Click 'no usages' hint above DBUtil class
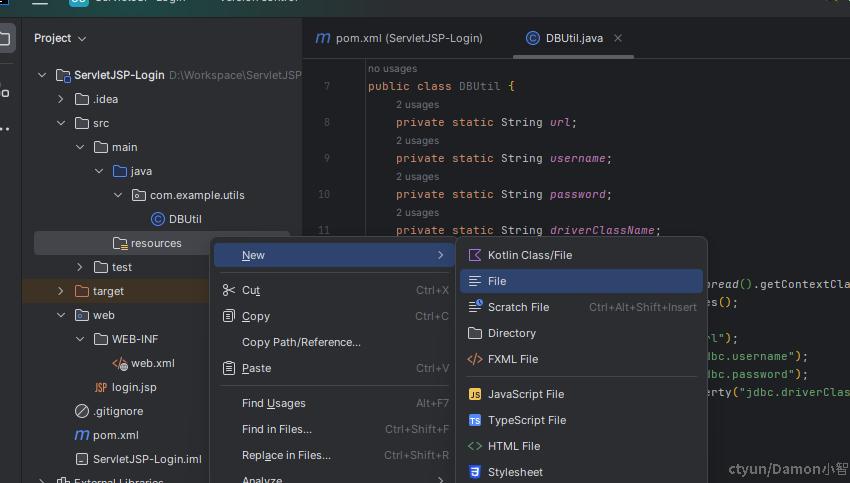 [x=392, y=69]
